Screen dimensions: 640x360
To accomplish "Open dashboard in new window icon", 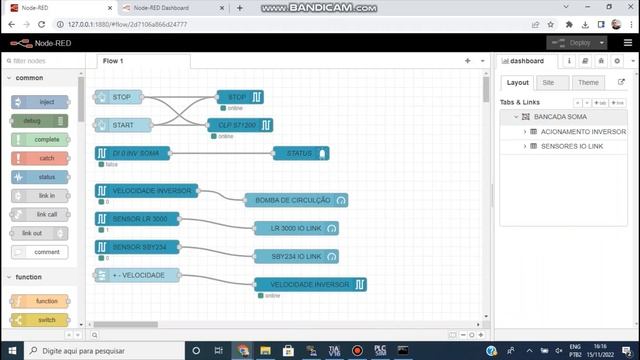I will pos(621,82).
